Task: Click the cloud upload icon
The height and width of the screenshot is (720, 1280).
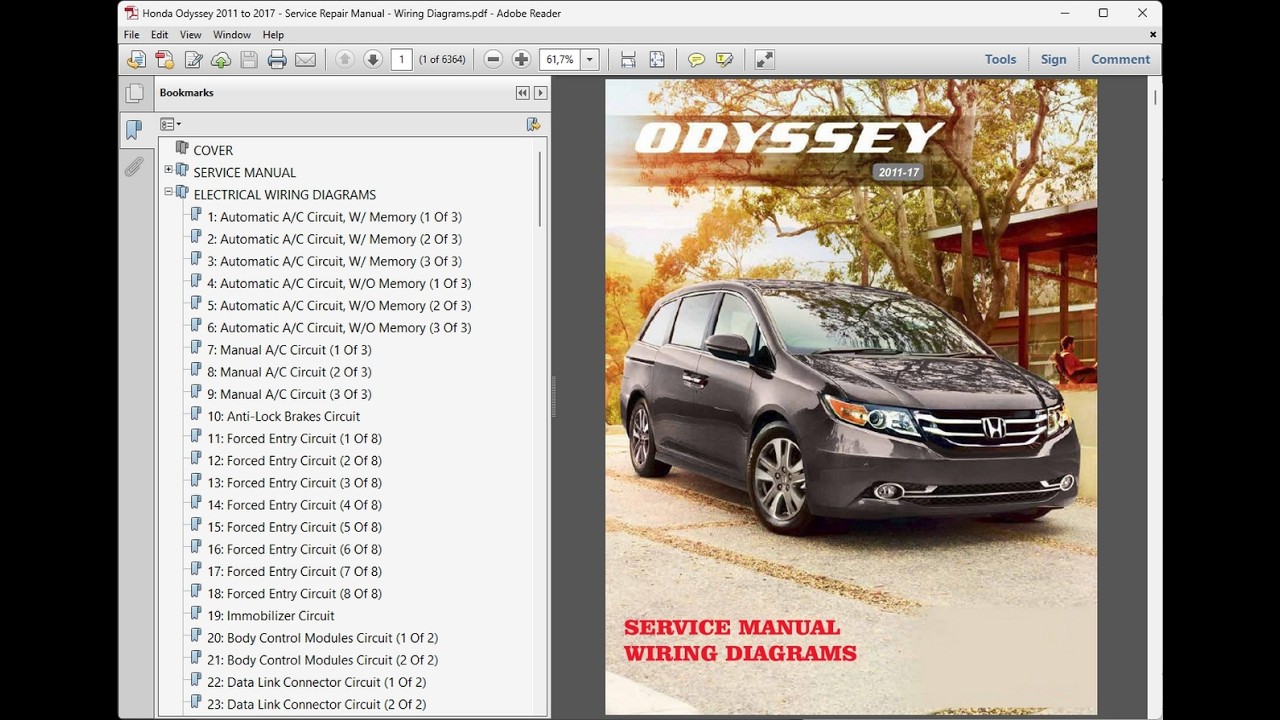Action: point(221,60)
